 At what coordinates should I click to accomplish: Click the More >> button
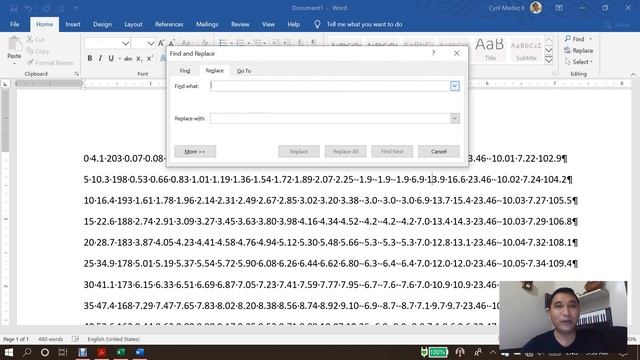click(195, 151)
